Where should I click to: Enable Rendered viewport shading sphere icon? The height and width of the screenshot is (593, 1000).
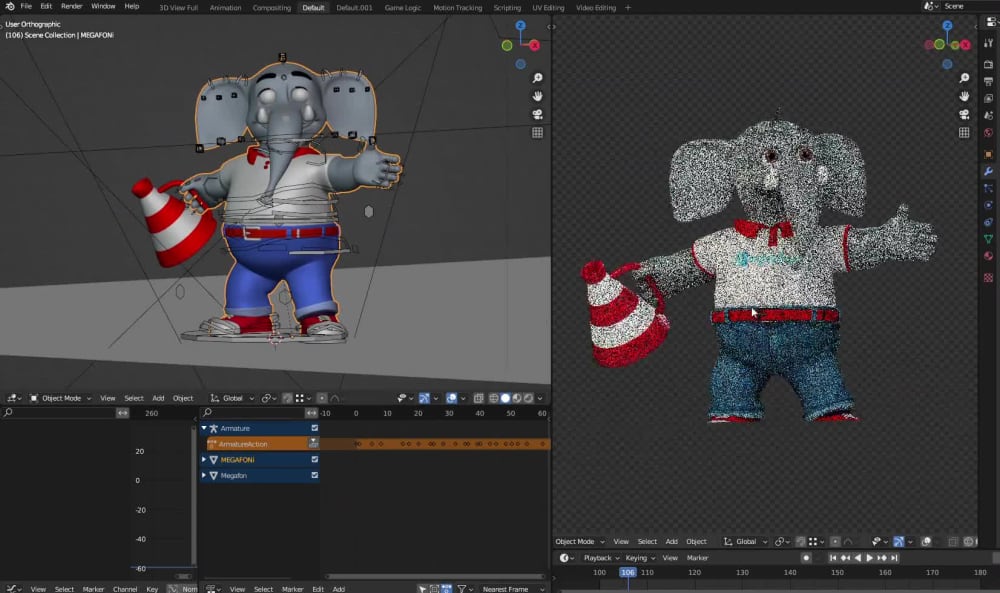(527, 397)
